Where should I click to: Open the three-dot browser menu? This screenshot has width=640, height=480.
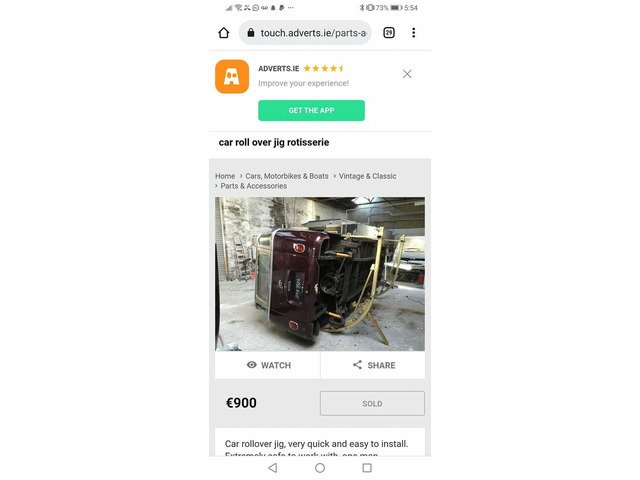point(413,33)
